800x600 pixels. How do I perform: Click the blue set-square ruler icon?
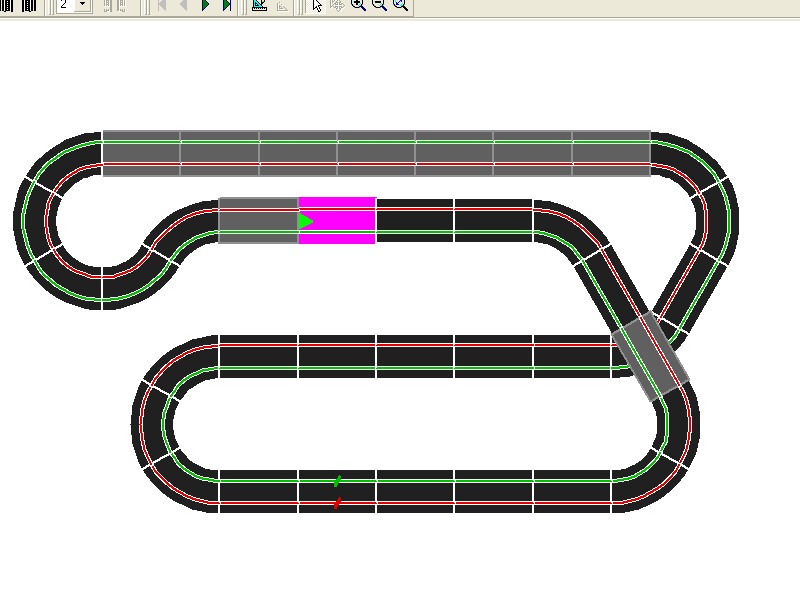[x=259, y=5]
